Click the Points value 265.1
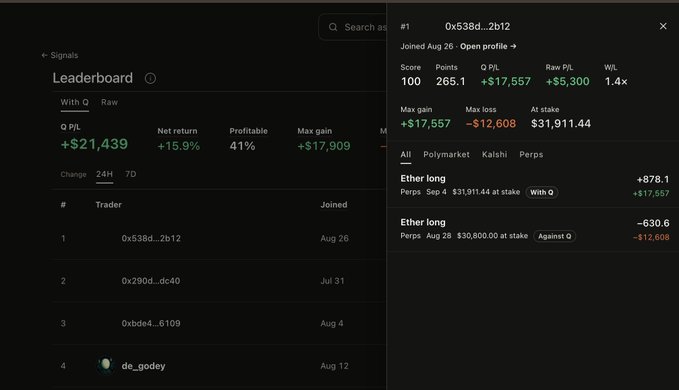The height and width of the screenshot is (390, 679). 450,81
